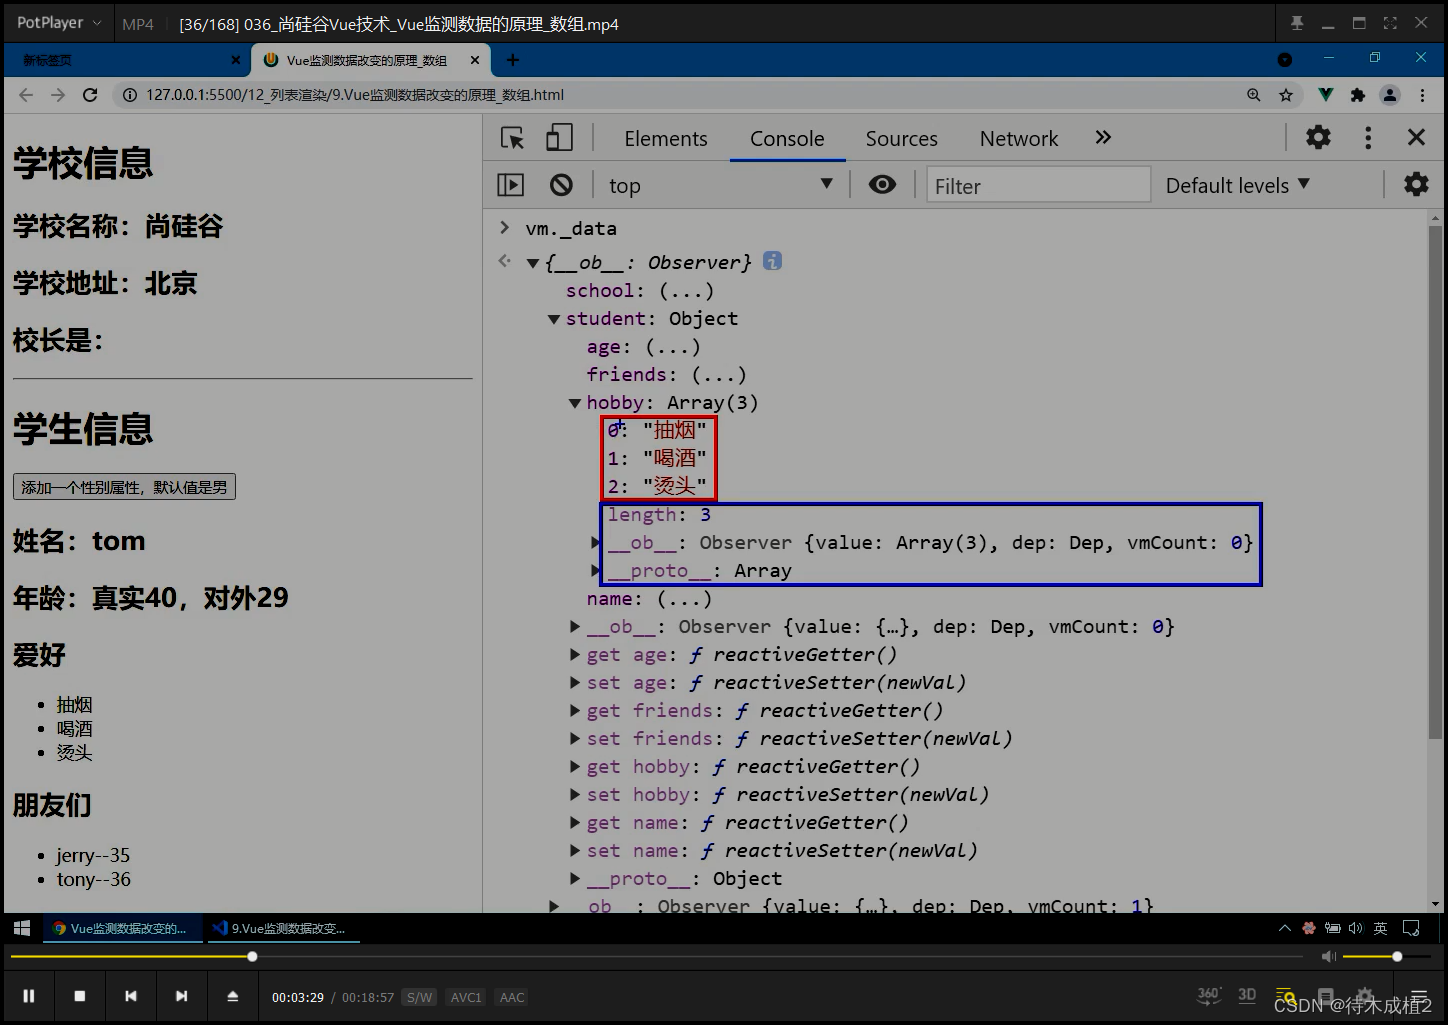Collapse the root Observer object
This screenshot has height=1025, width=1448.
[x=533, y=263]
